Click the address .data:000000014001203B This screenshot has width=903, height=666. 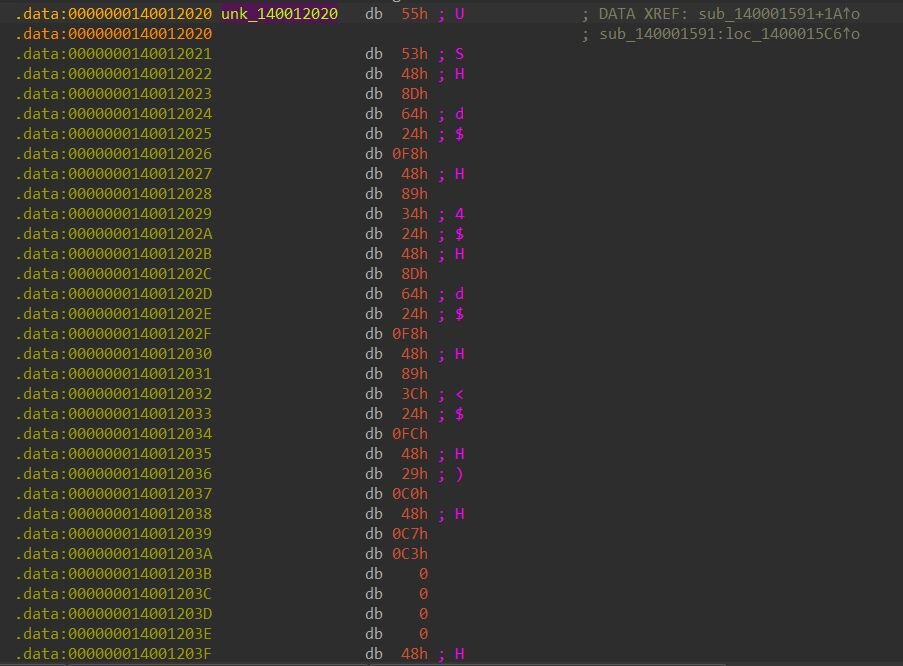click(x=113, y=574)
